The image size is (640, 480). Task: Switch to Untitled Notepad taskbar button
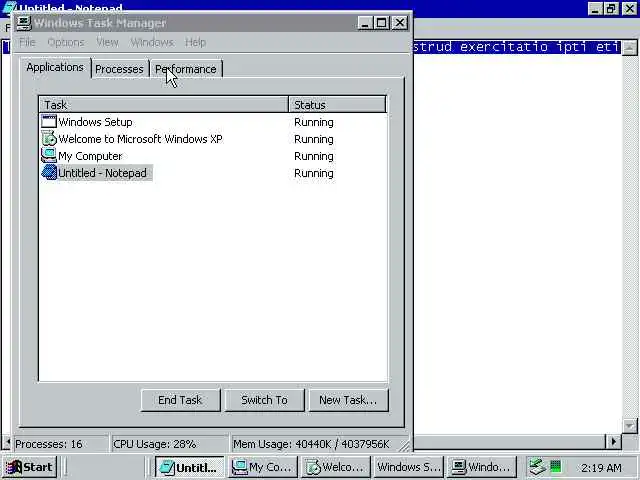[189, 467]
